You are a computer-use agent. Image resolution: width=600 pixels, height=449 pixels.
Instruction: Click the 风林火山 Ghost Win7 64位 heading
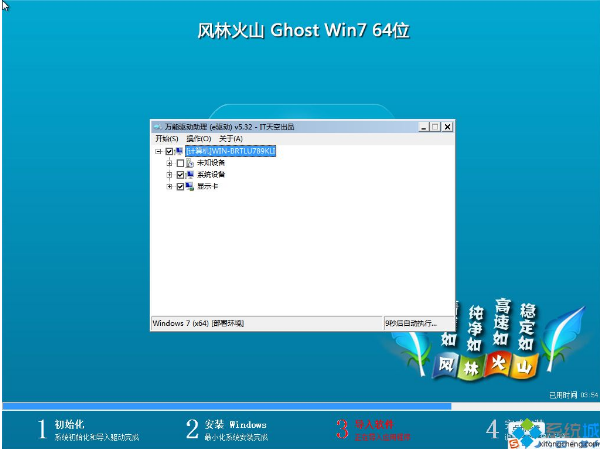(x=303, y=30)
